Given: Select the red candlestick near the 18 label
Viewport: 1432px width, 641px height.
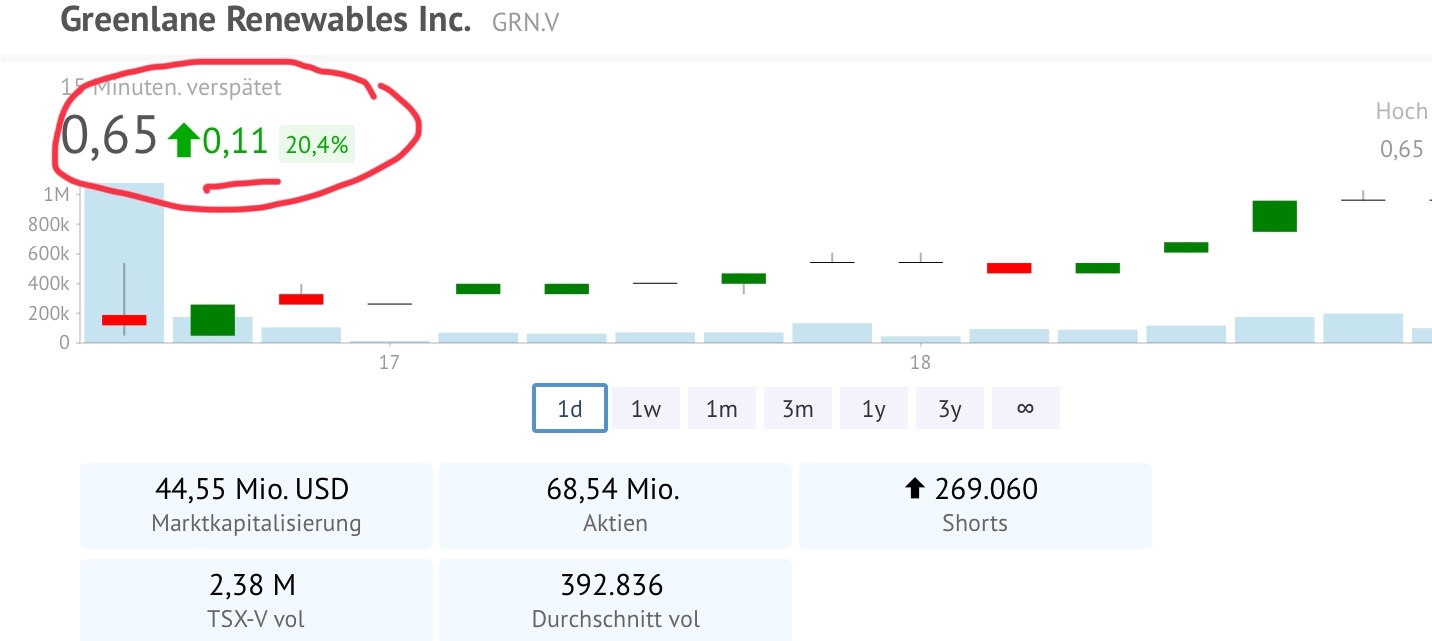Looking at the screenshot, I should [1010, 266].
